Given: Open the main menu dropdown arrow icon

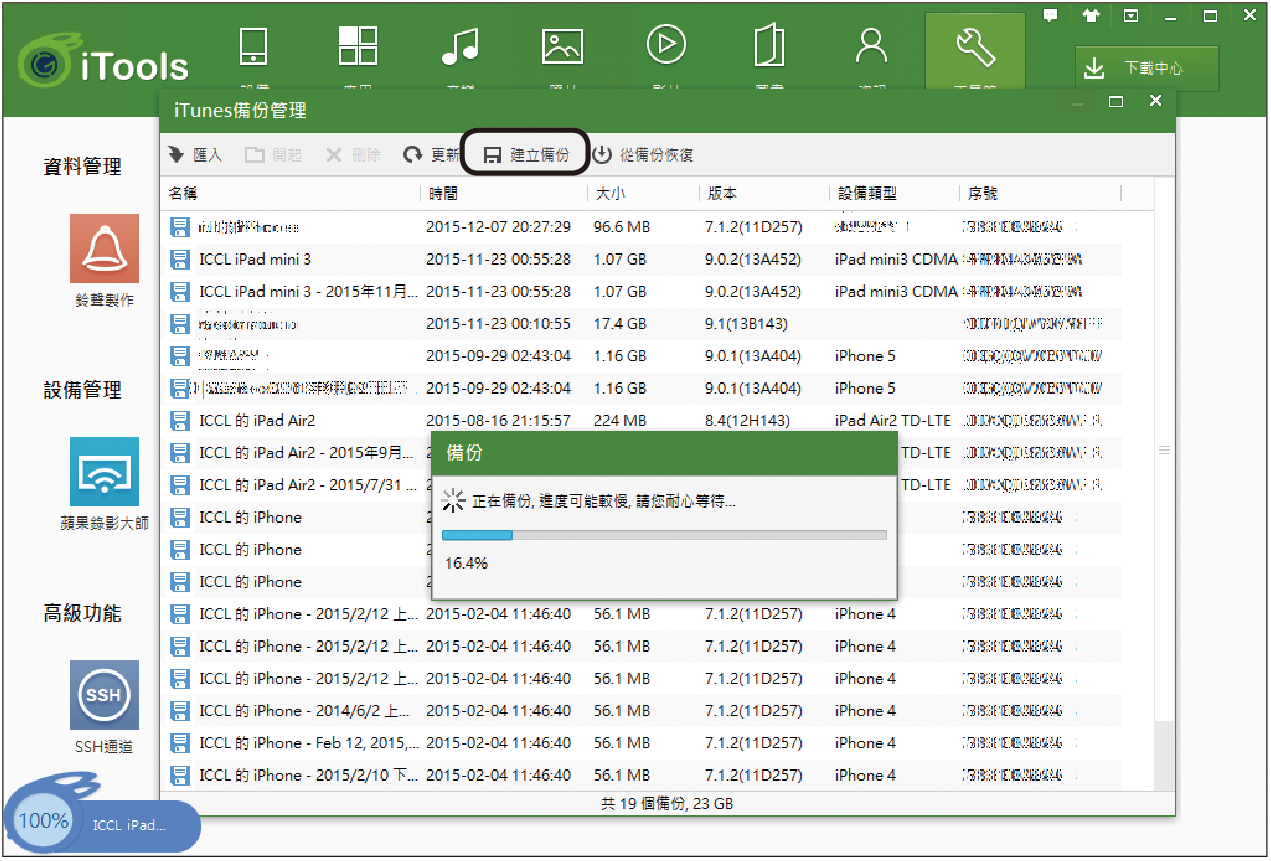Looking at the screenshot, I should (1131, 16).
